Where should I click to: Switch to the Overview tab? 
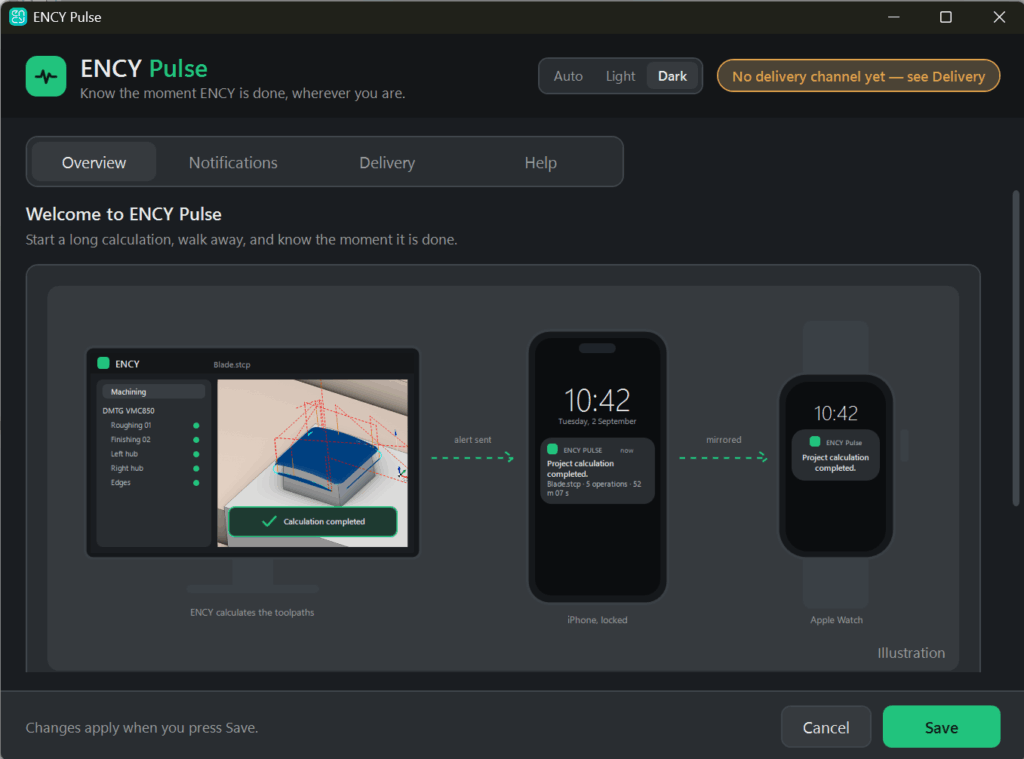coord(94,162)
